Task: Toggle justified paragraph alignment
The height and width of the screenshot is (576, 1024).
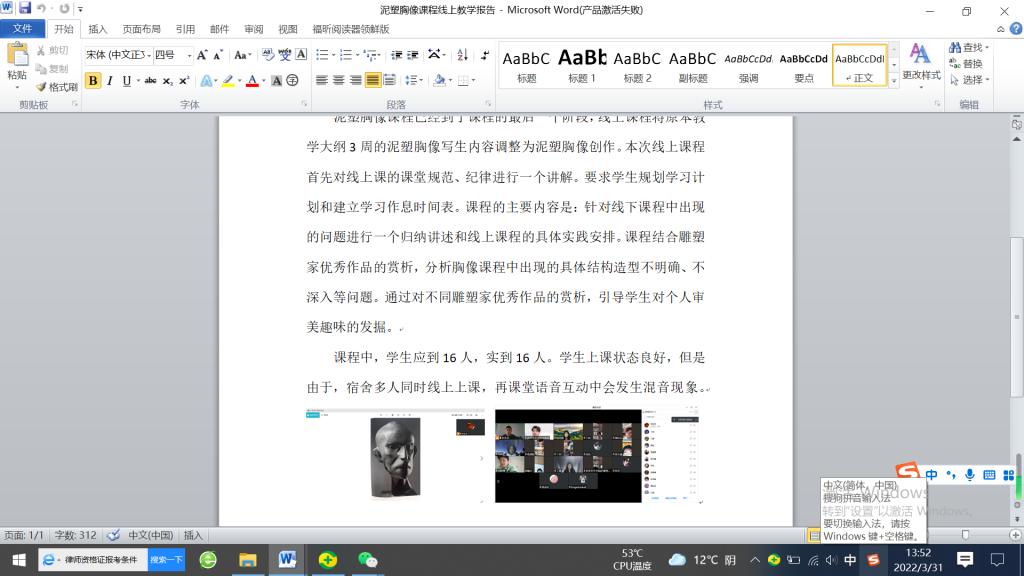Action: 372,81
